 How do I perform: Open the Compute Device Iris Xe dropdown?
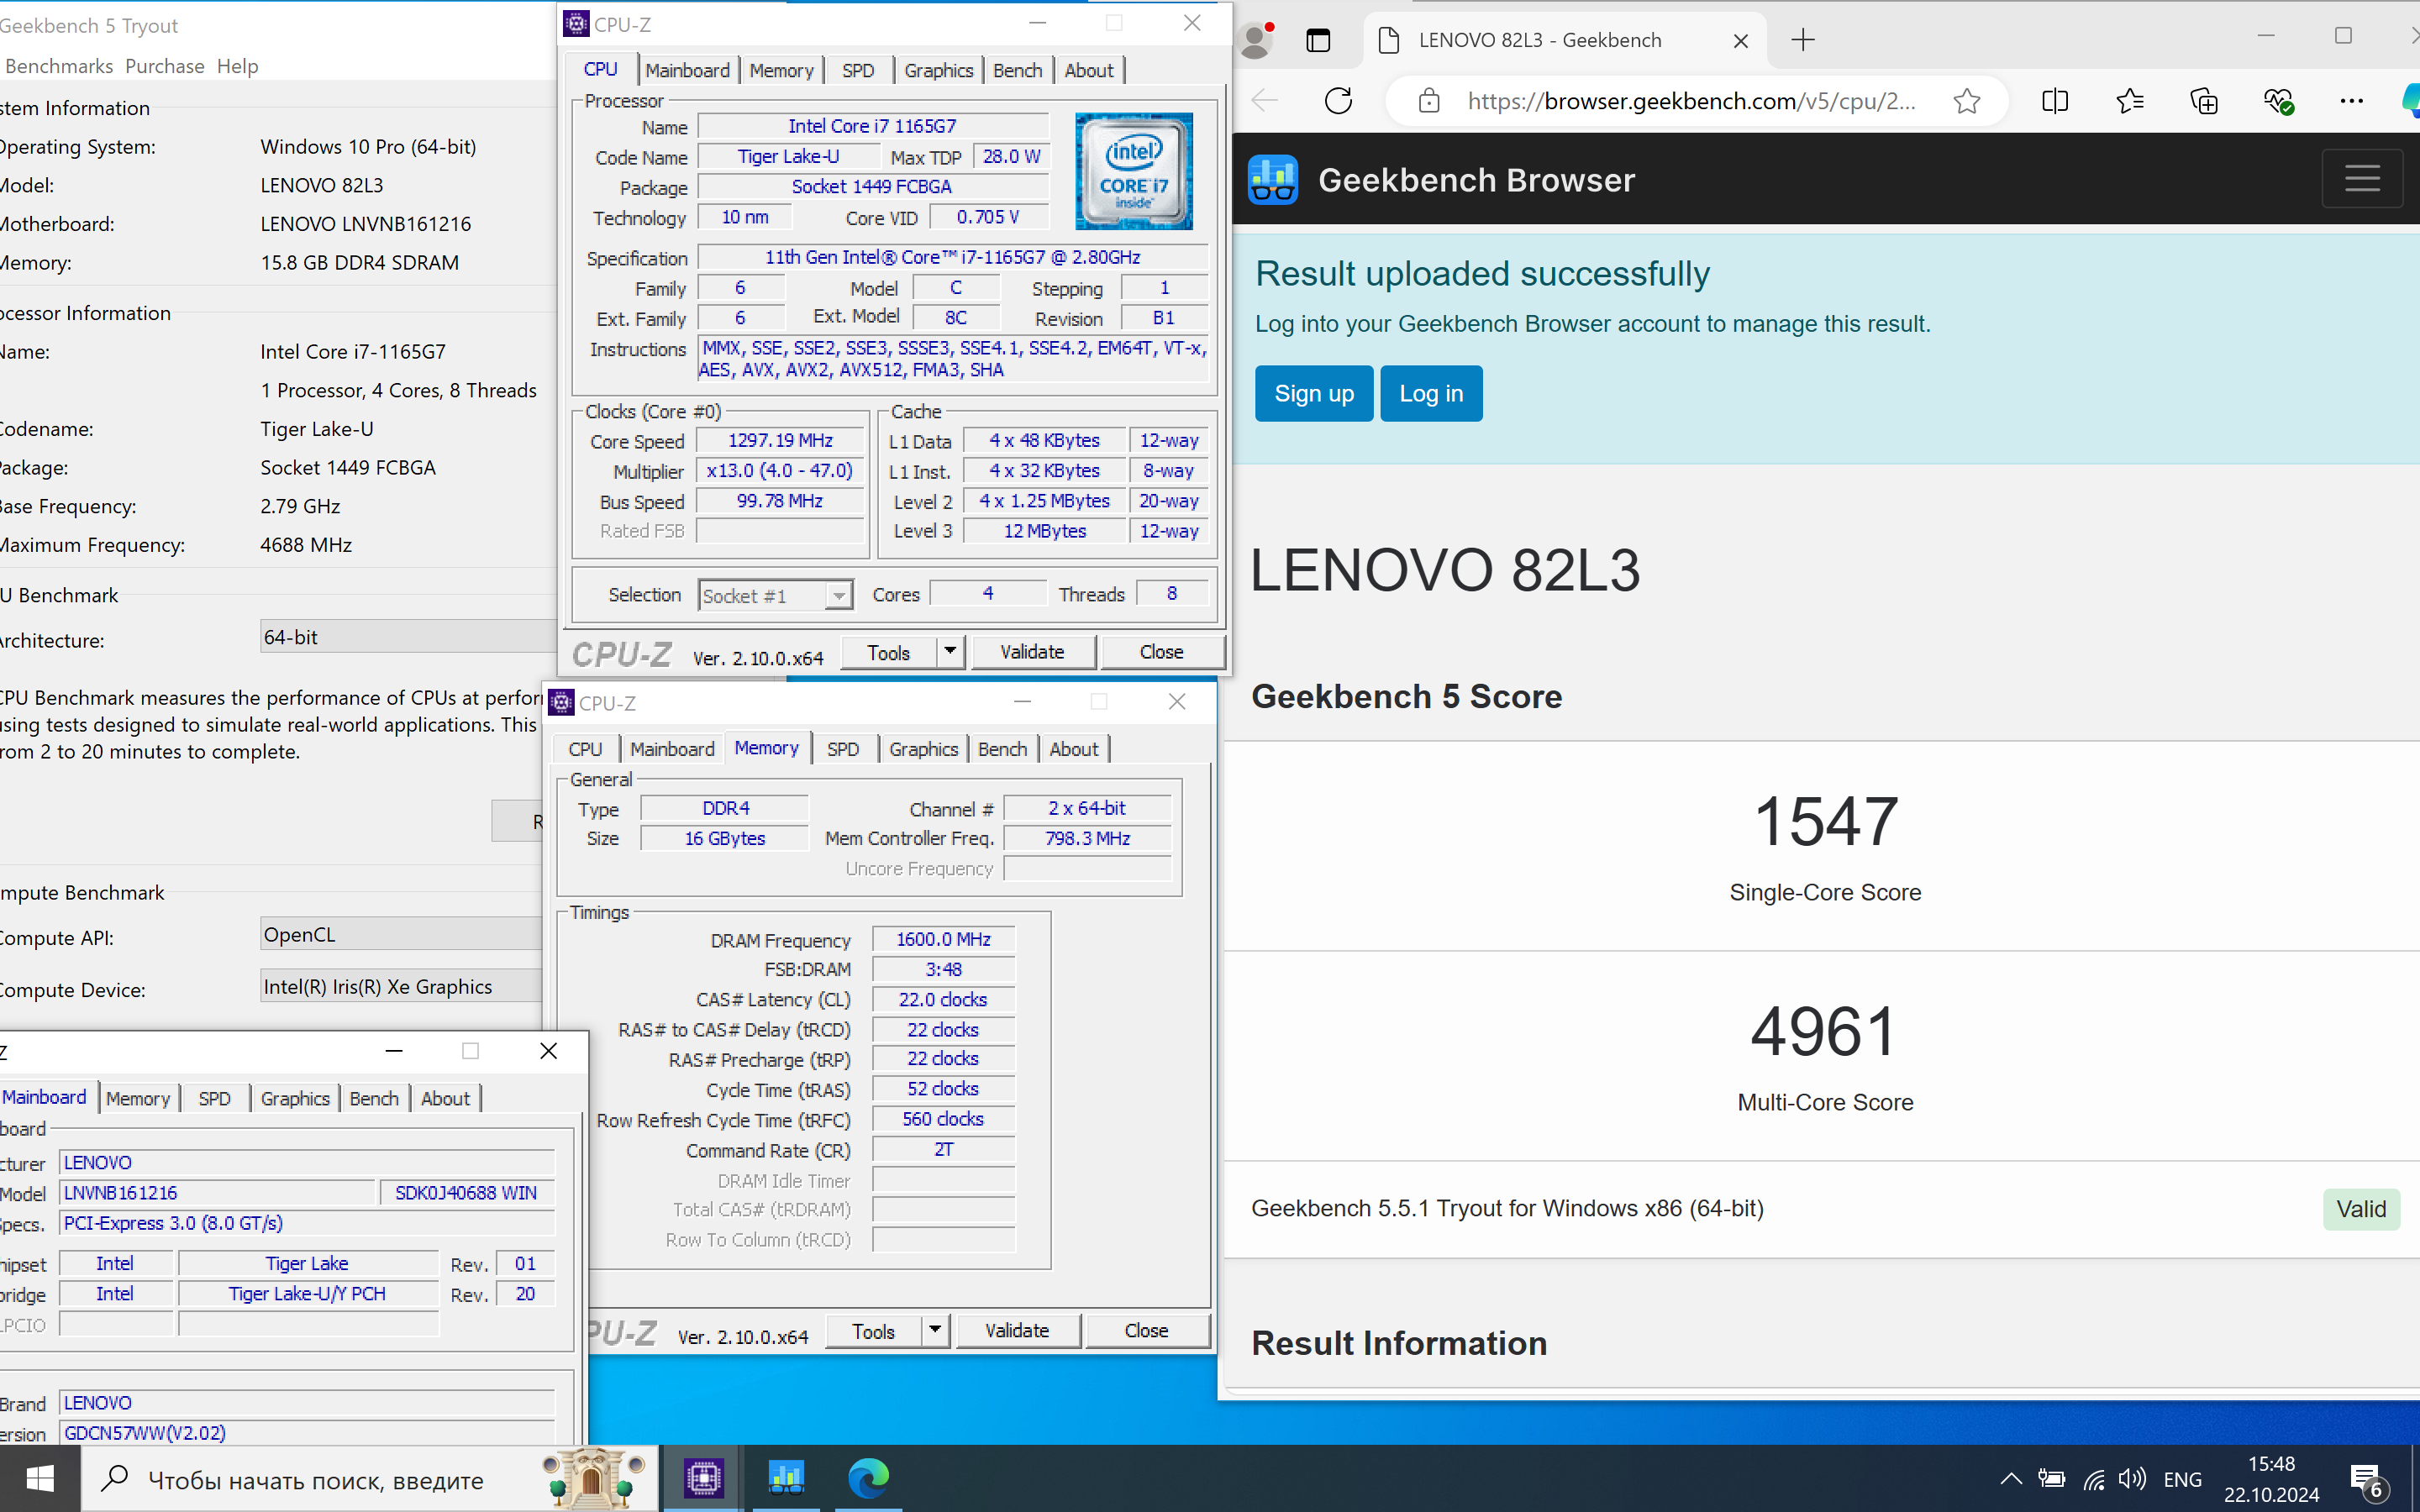coord(402,986)
